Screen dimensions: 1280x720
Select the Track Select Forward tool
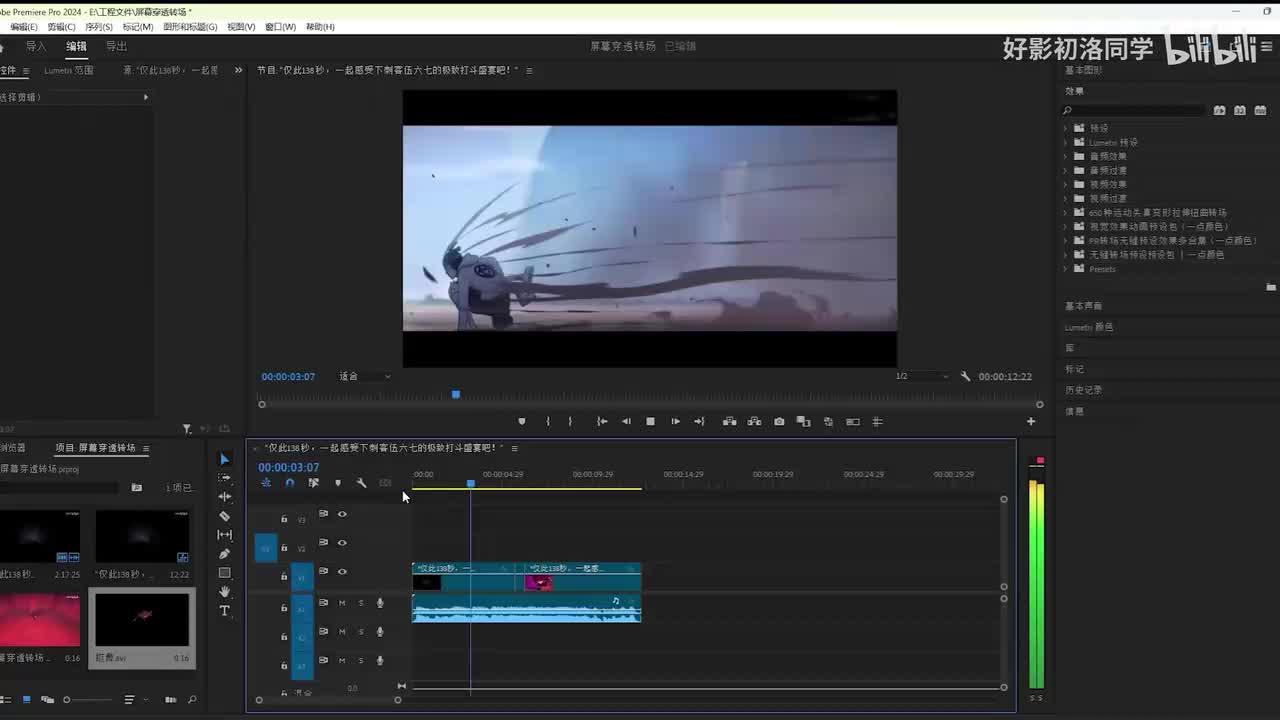pos(224,478)
